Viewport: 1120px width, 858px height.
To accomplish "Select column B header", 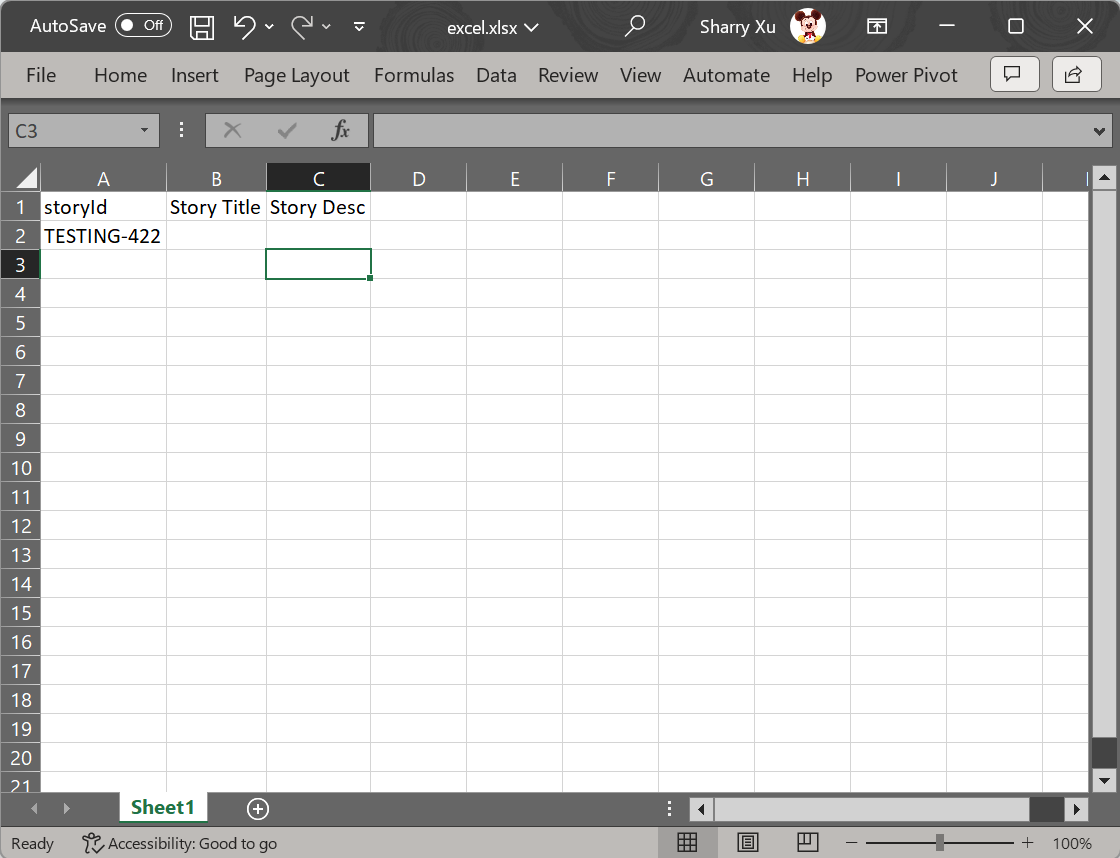I will [x=216, y=178].
